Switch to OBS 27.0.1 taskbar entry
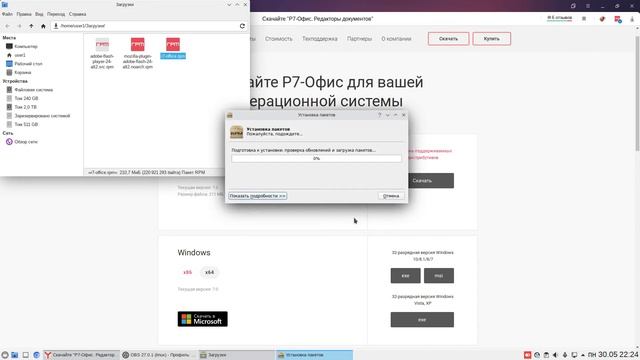The width and height of the screenshot is (640, 360). point(158,355)
